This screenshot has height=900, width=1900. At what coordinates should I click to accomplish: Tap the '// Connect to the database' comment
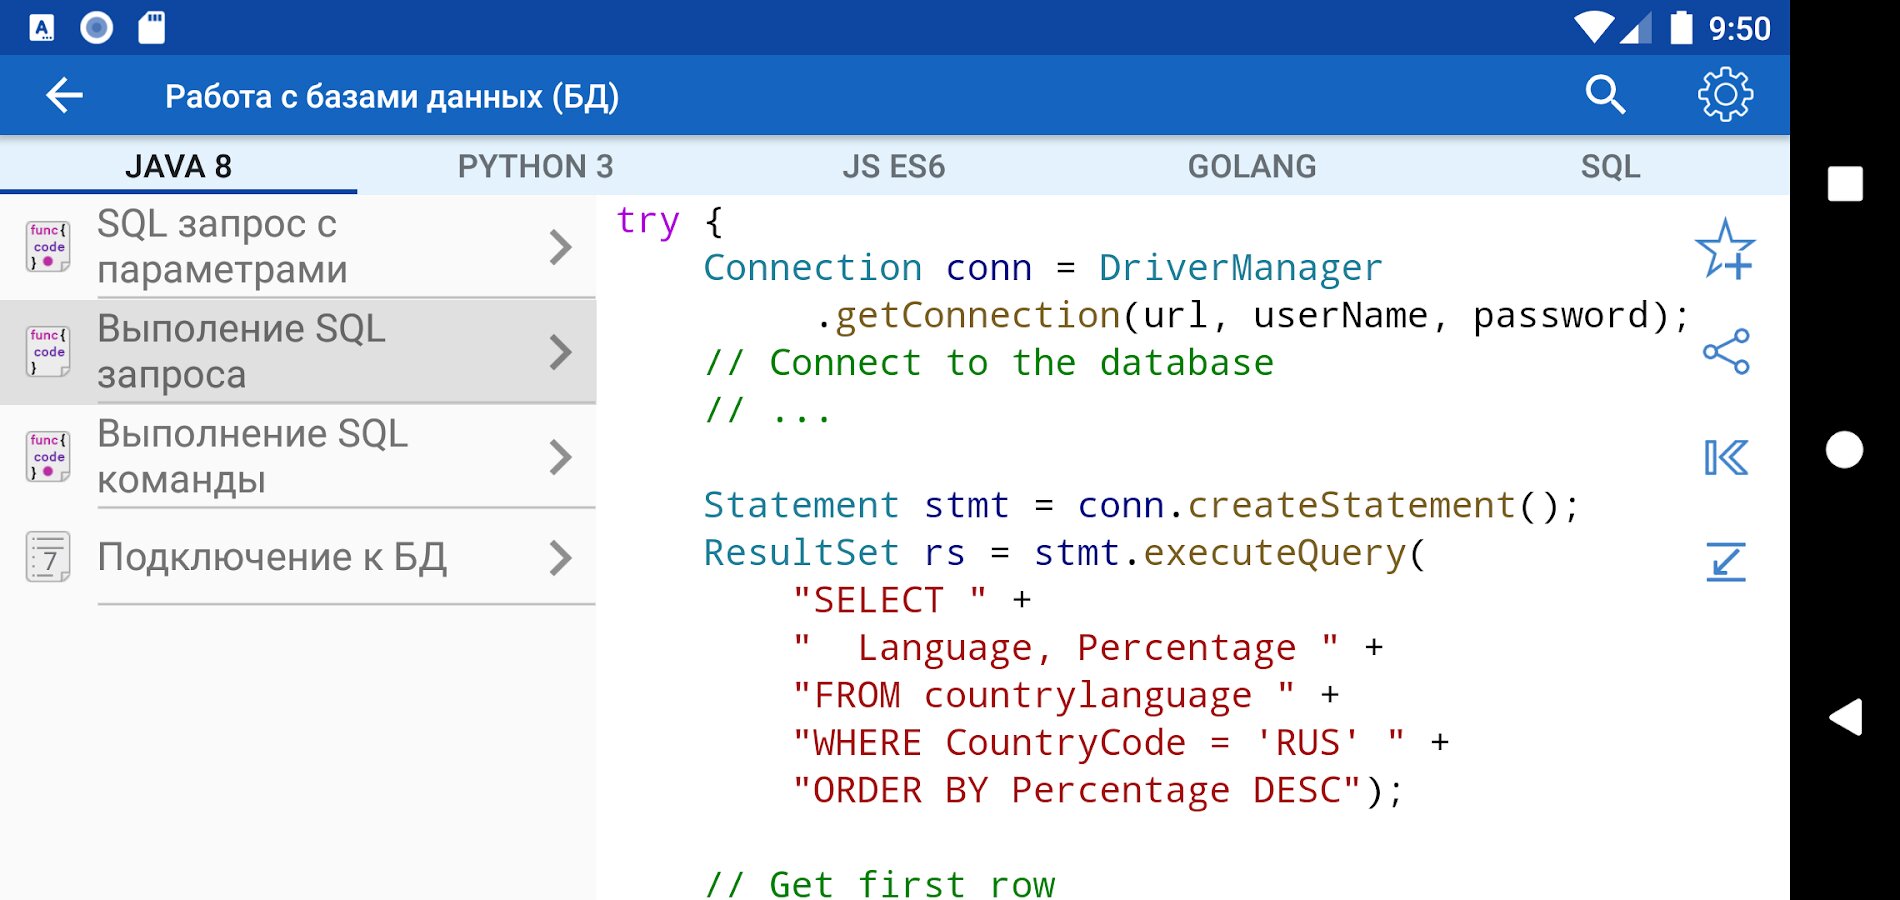[x=989, y=362]
